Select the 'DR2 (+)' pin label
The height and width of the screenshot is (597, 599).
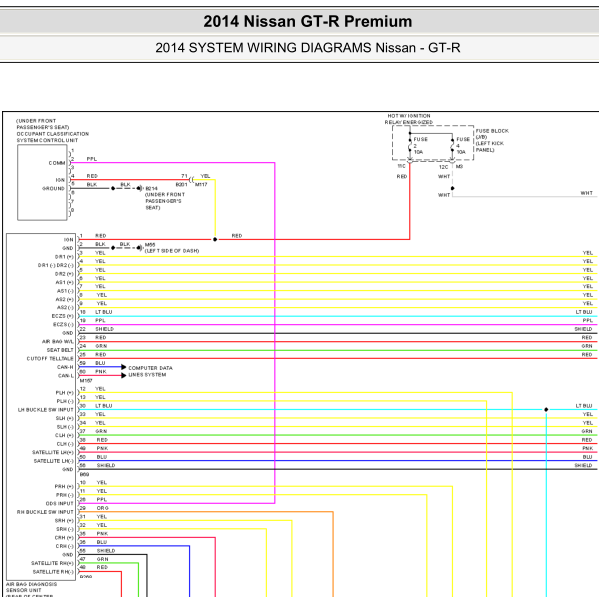pyautogui.click(x=64, y=274)
